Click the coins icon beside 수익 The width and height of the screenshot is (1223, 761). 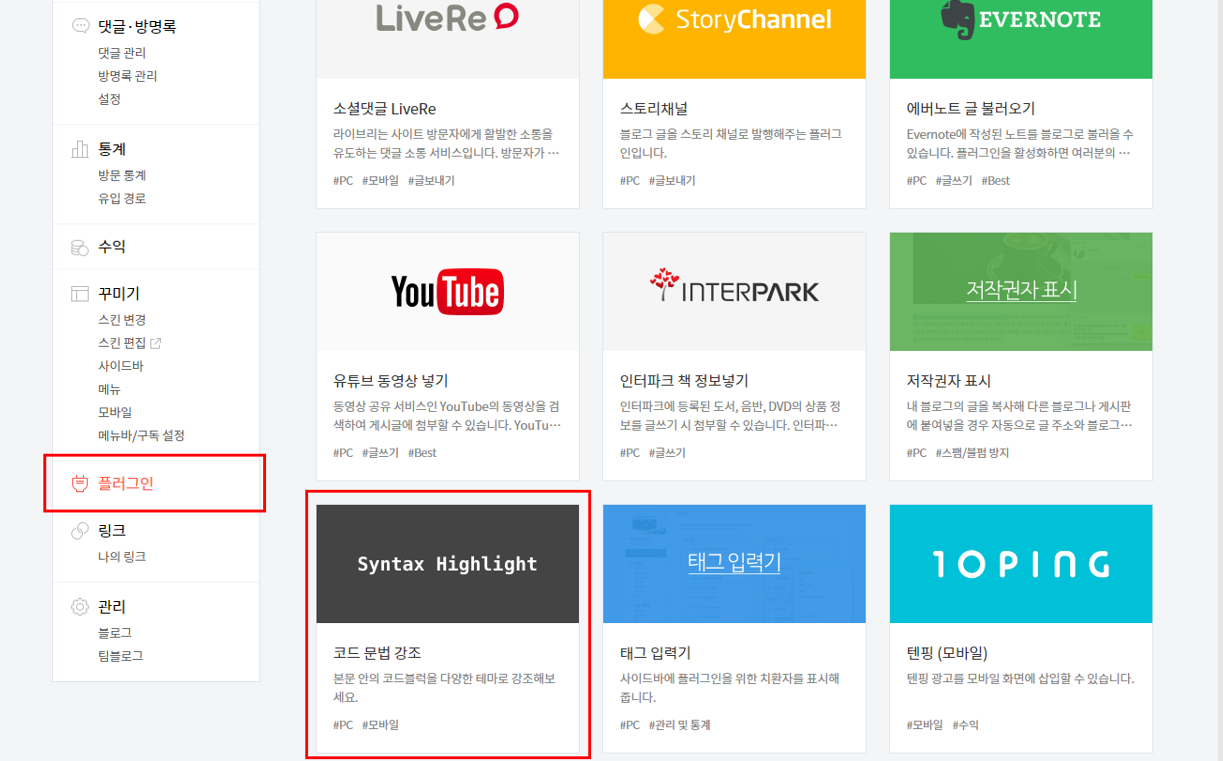click(x=80, y=247)
